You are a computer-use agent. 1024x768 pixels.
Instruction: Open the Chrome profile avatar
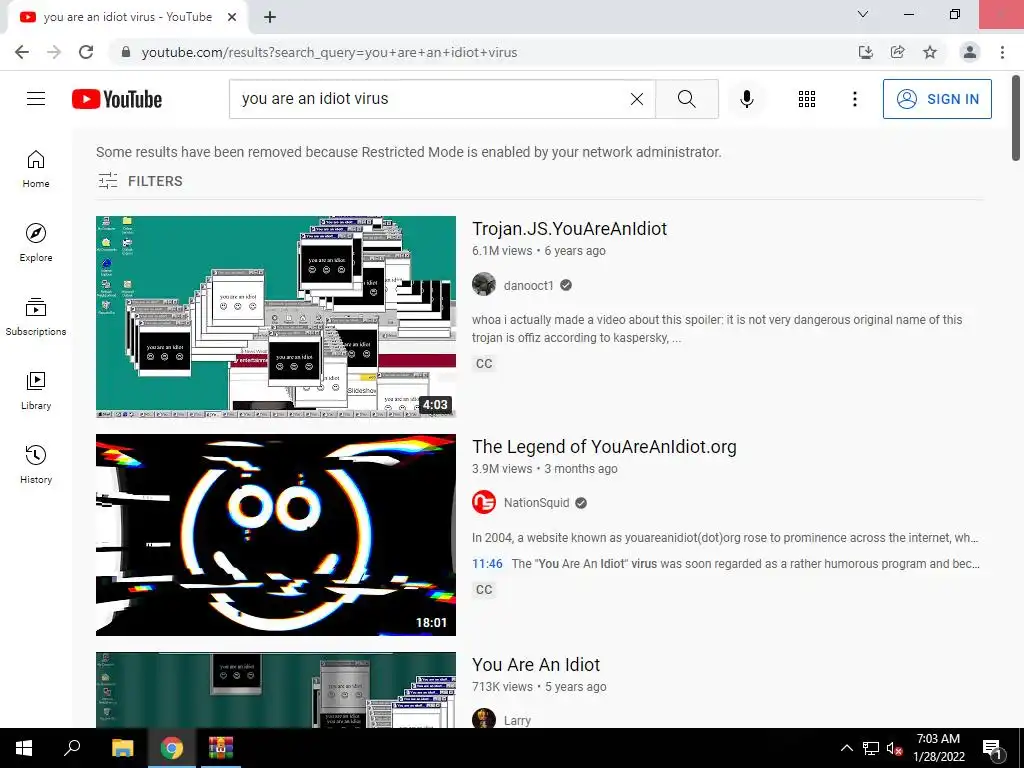970,52
